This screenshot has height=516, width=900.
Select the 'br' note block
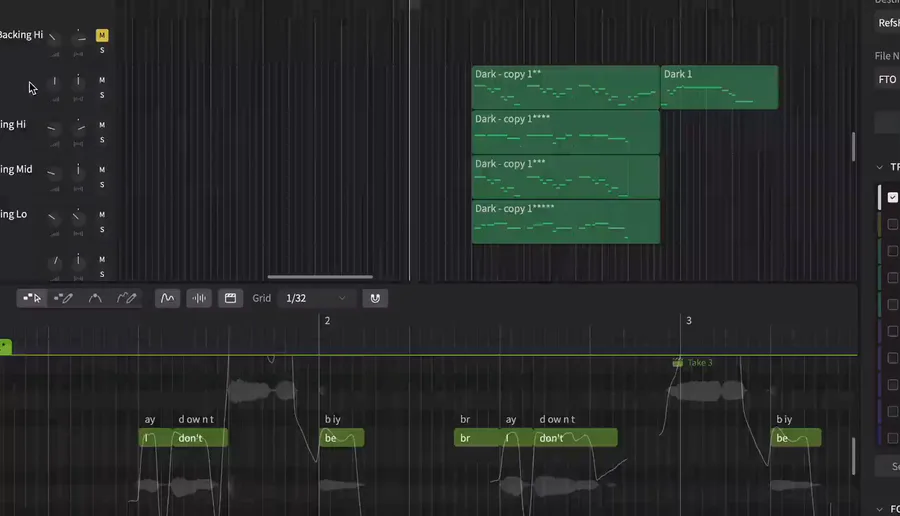coord(476,438)
